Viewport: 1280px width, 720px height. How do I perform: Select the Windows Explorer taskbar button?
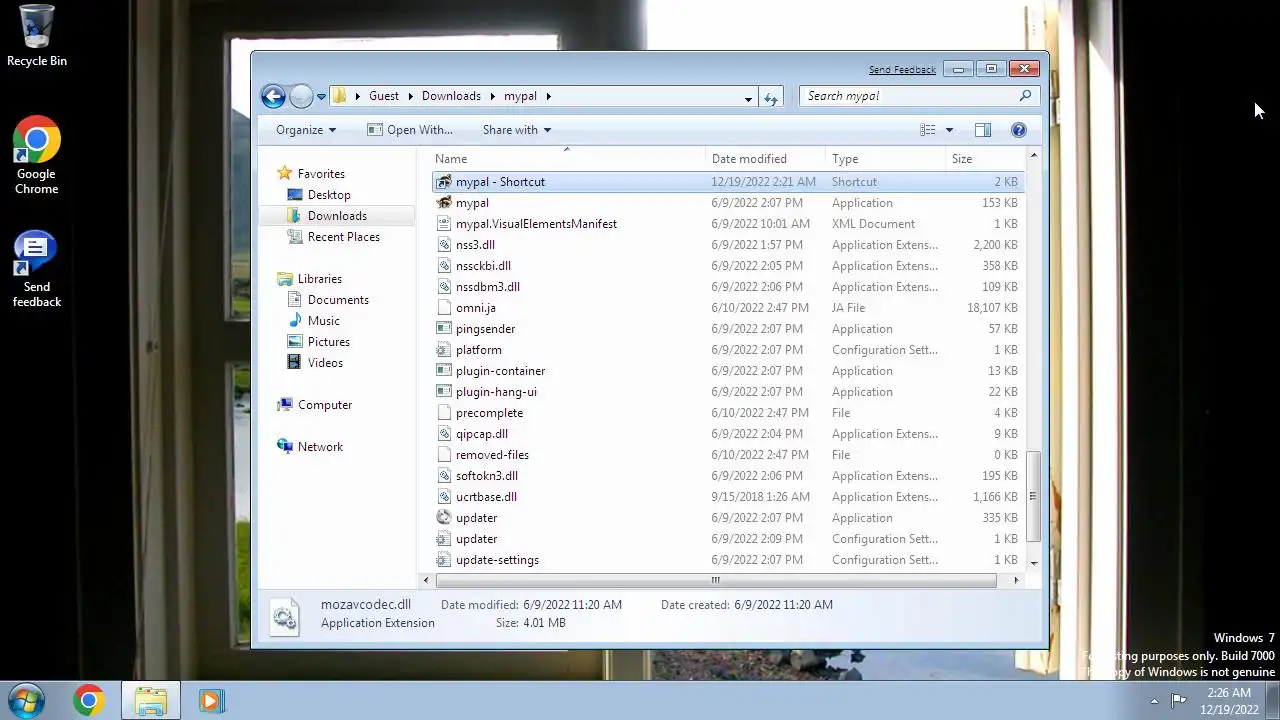coord(150,701)
